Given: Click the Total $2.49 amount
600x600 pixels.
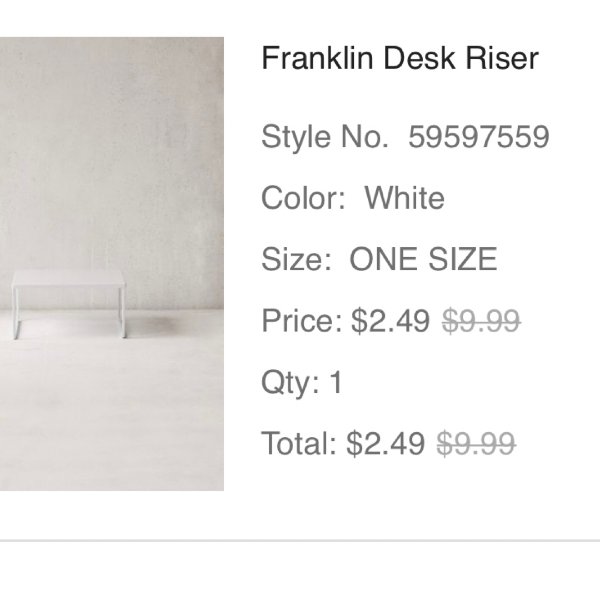Looking at the screenshot, I should coord(385,444).
